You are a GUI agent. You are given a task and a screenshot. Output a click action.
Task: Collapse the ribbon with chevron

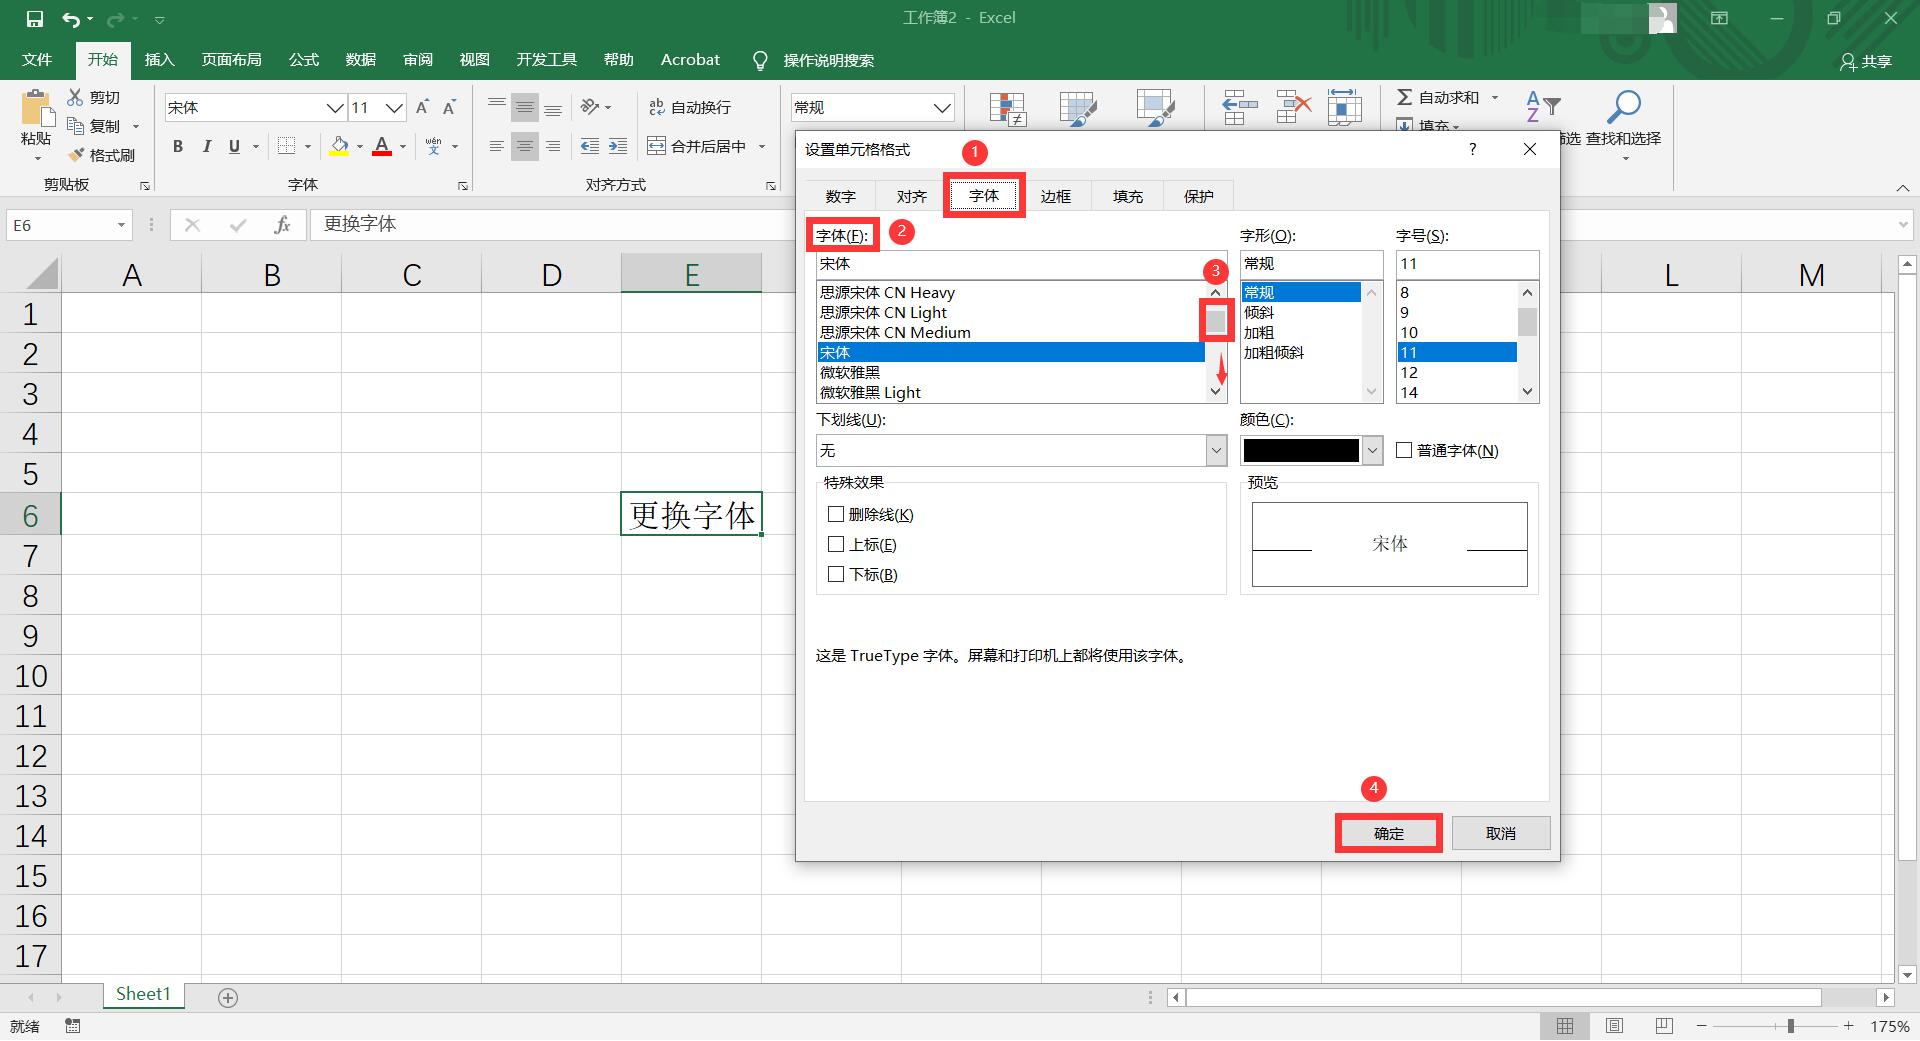coord(1903,188)
